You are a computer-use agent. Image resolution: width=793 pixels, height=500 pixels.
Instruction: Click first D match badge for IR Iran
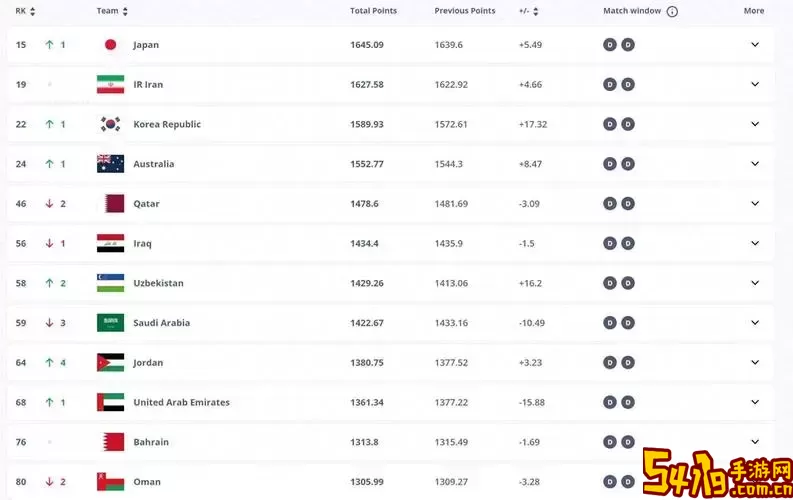point(610,84)
